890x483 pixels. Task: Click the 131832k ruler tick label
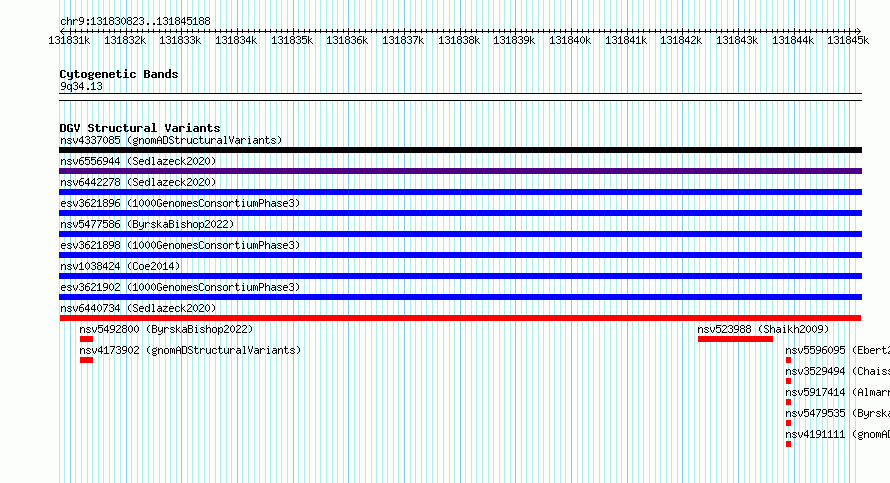[x=125, y=40]
